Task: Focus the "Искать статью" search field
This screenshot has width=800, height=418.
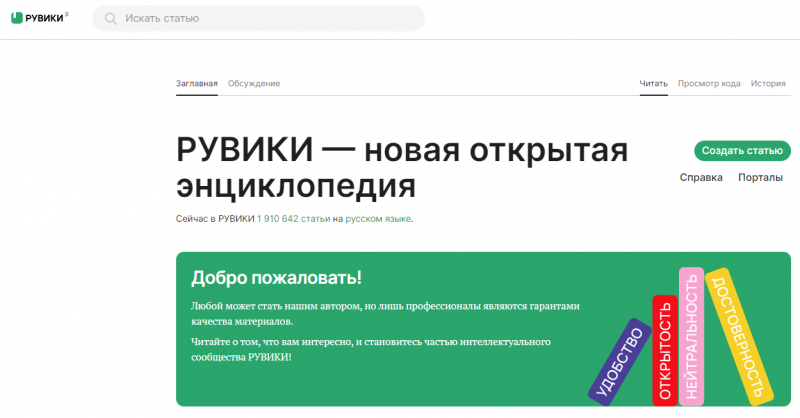Action: coord(259,18)
